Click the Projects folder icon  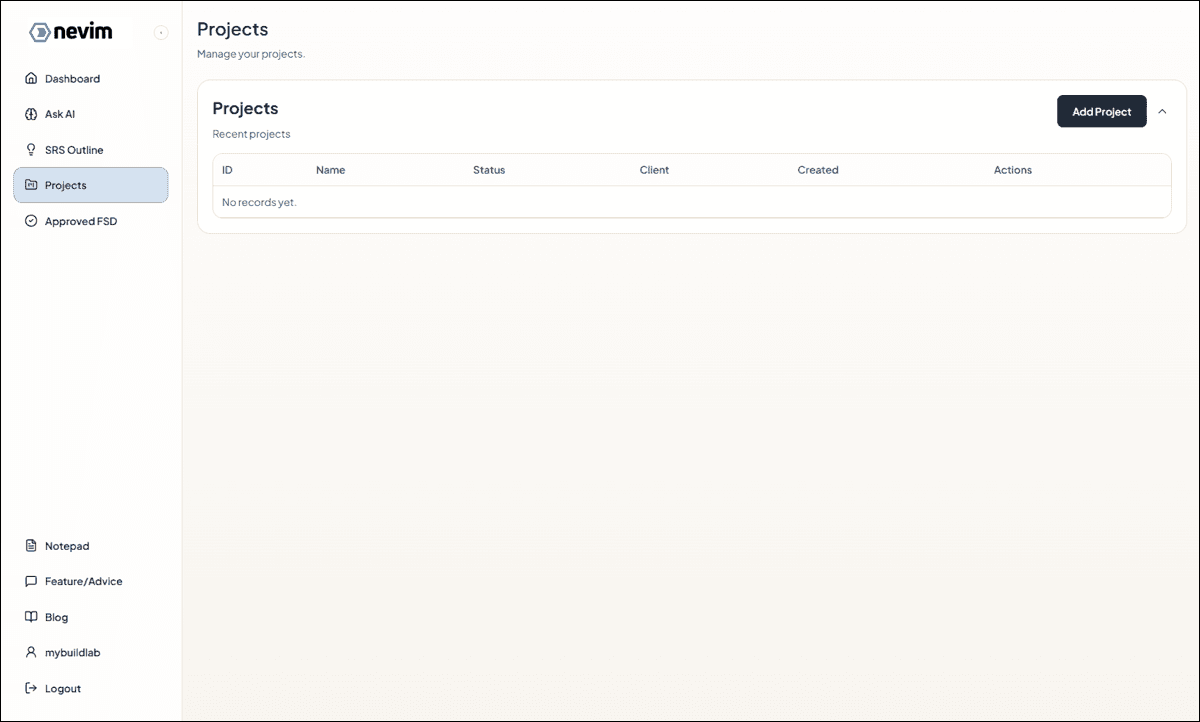tap(30, 185)
